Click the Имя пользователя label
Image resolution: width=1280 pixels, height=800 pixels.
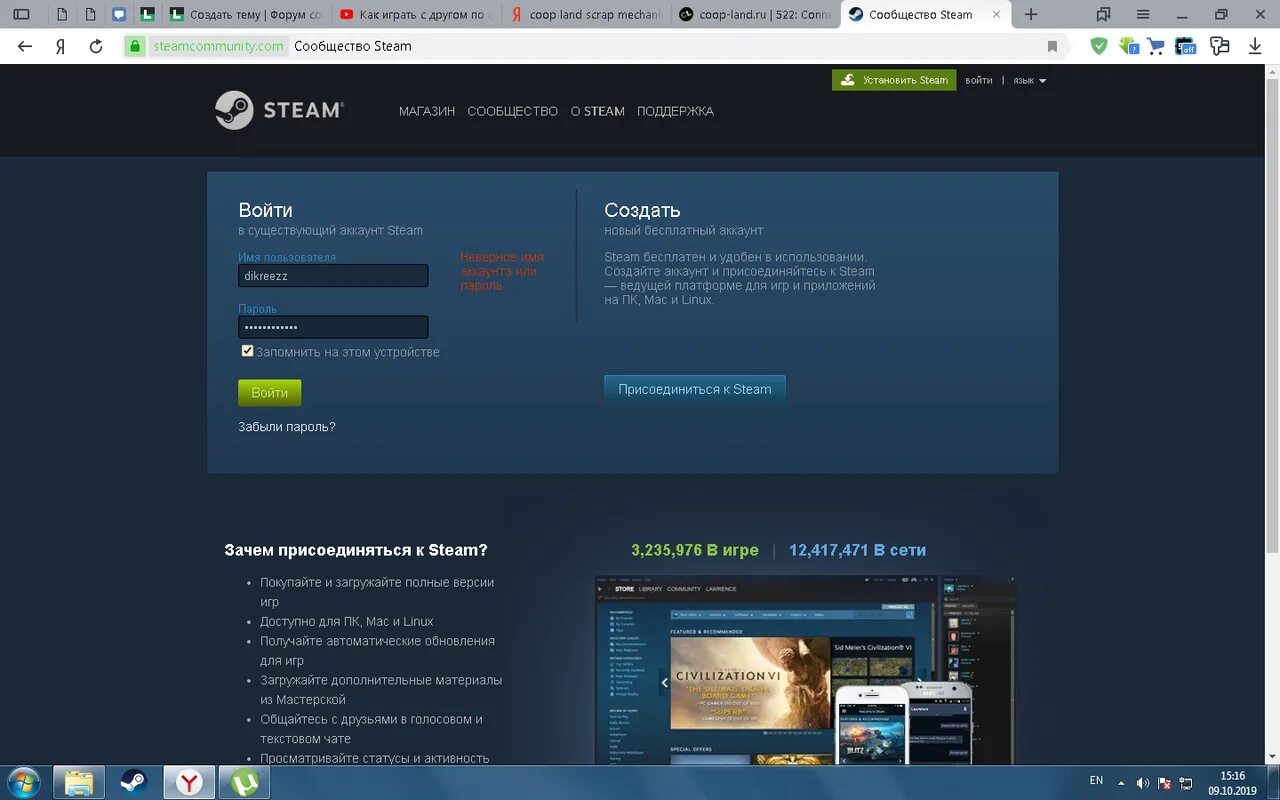pyautogui.click(x=287, y=257)
